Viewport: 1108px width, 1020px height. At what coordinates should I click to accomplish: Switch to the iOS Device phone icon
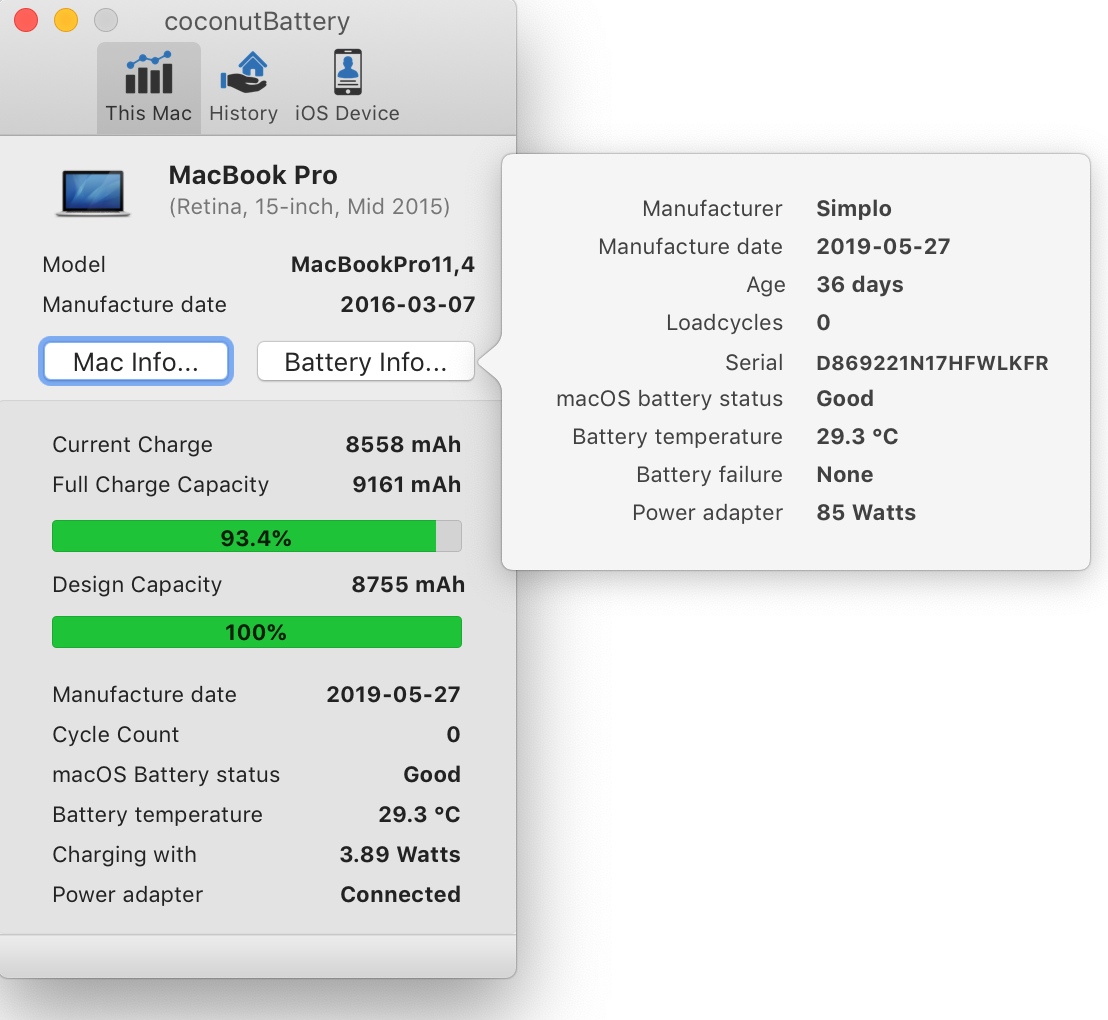click(x=347, y=72)
